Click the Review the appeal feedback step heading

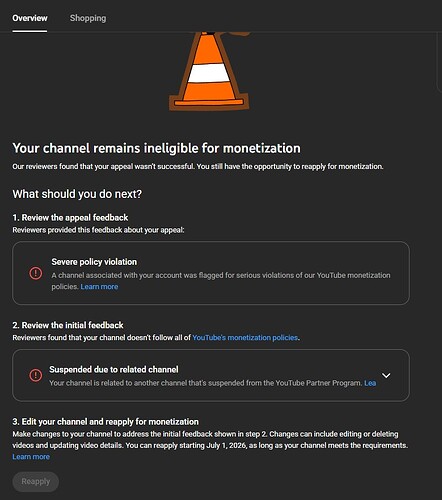point(70,218)
